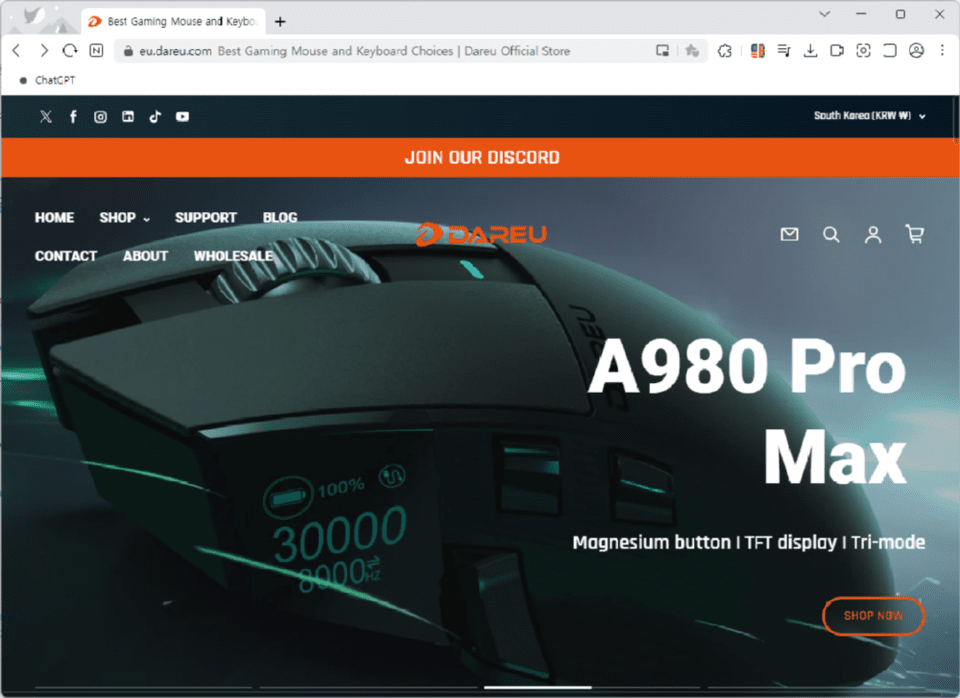Open browser extensions puzzle icon
Screen dimensions: 960x698
(x=725, y=51)
